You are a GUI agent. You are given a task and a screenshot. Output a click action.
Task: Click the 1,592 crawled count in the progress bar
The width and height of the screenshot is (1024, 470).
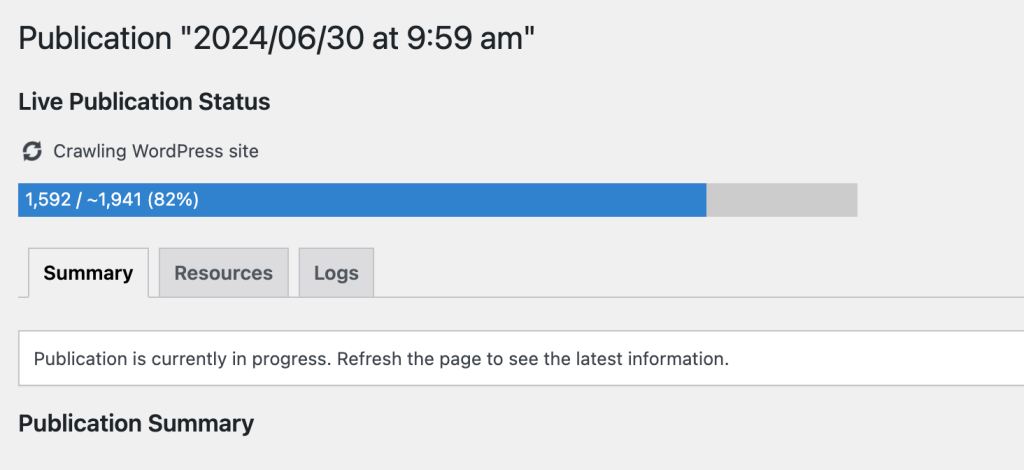(x=46, y=200)
